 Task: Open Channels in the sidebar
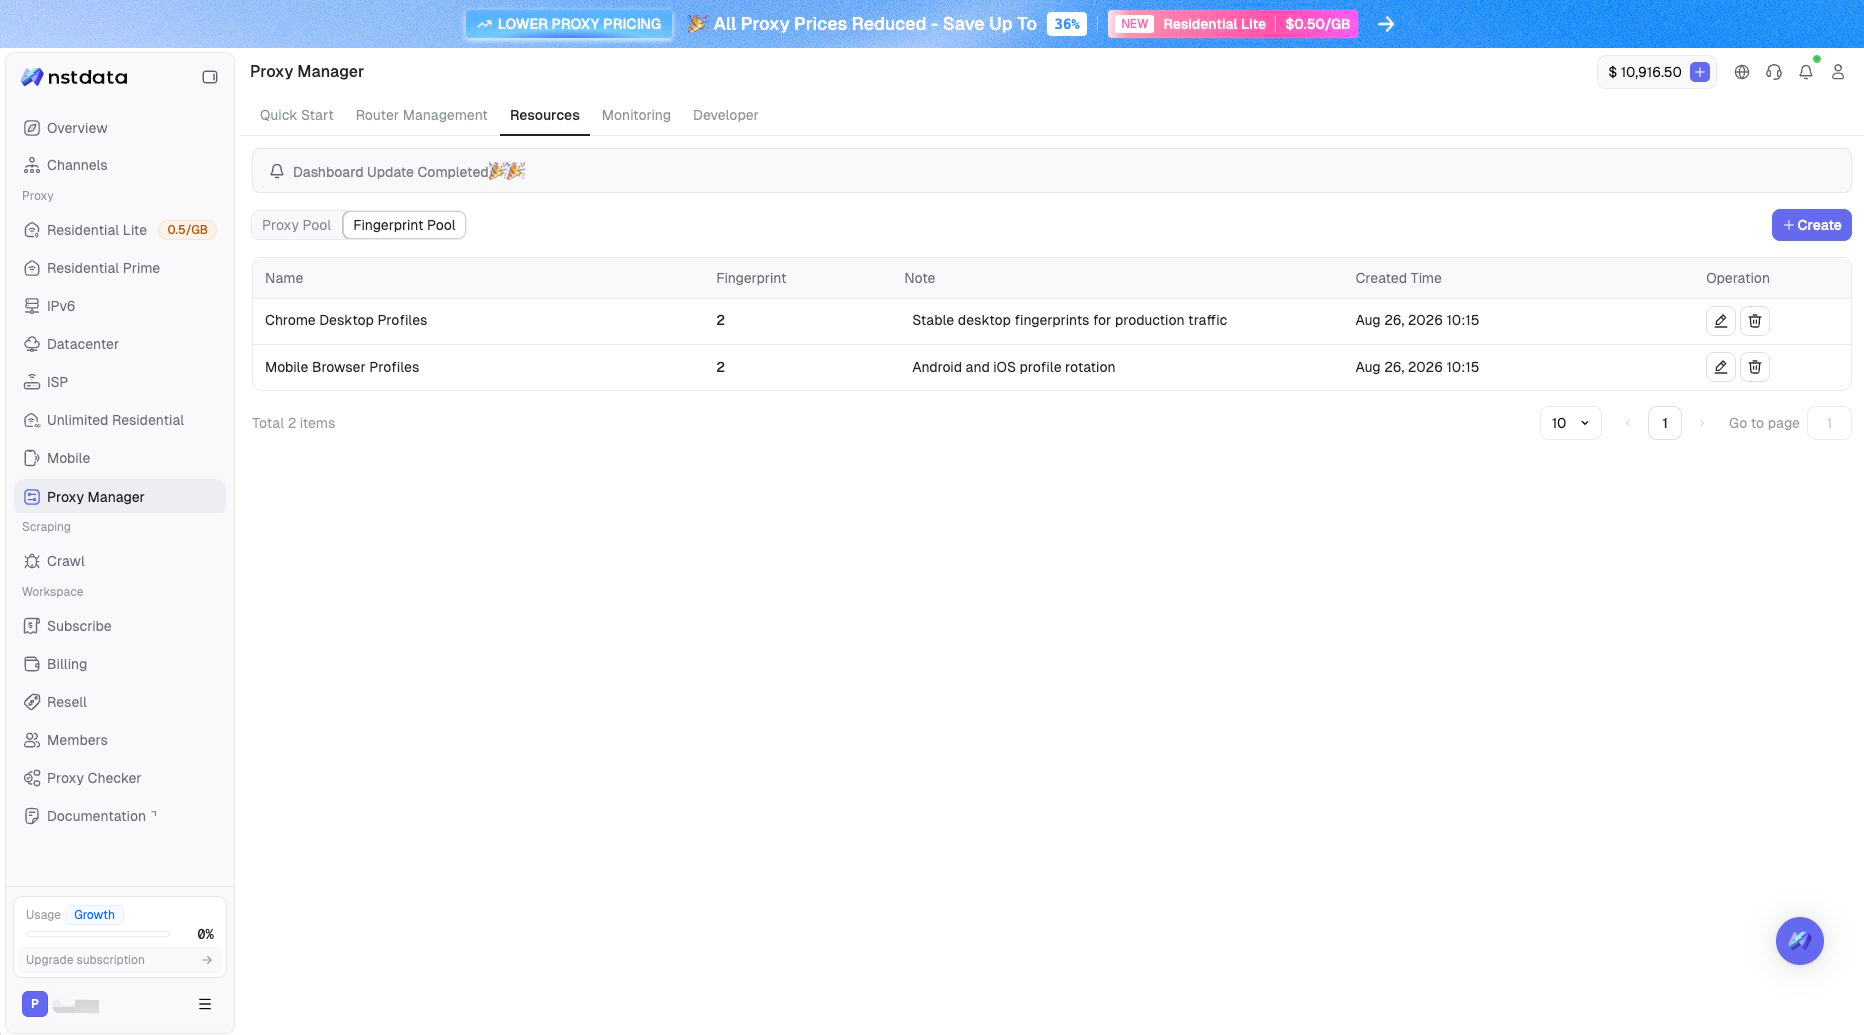120,165
